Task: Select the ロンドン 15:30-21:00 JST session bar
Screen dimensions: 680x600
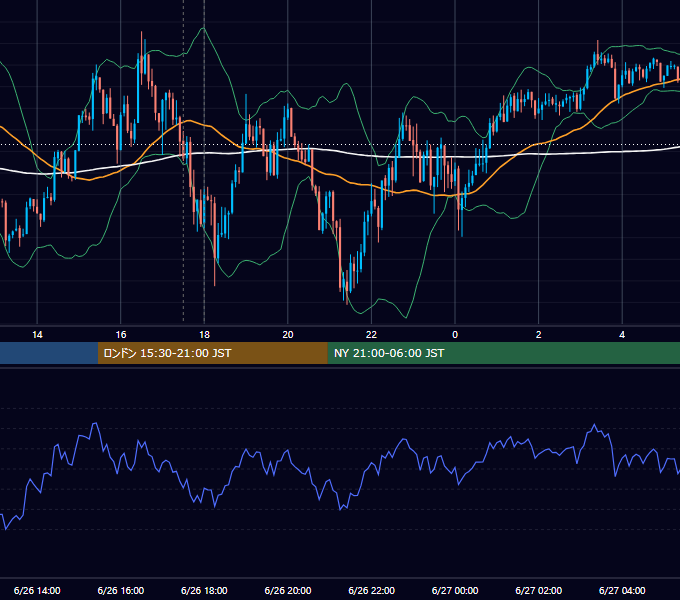Action: coord(212,353)
